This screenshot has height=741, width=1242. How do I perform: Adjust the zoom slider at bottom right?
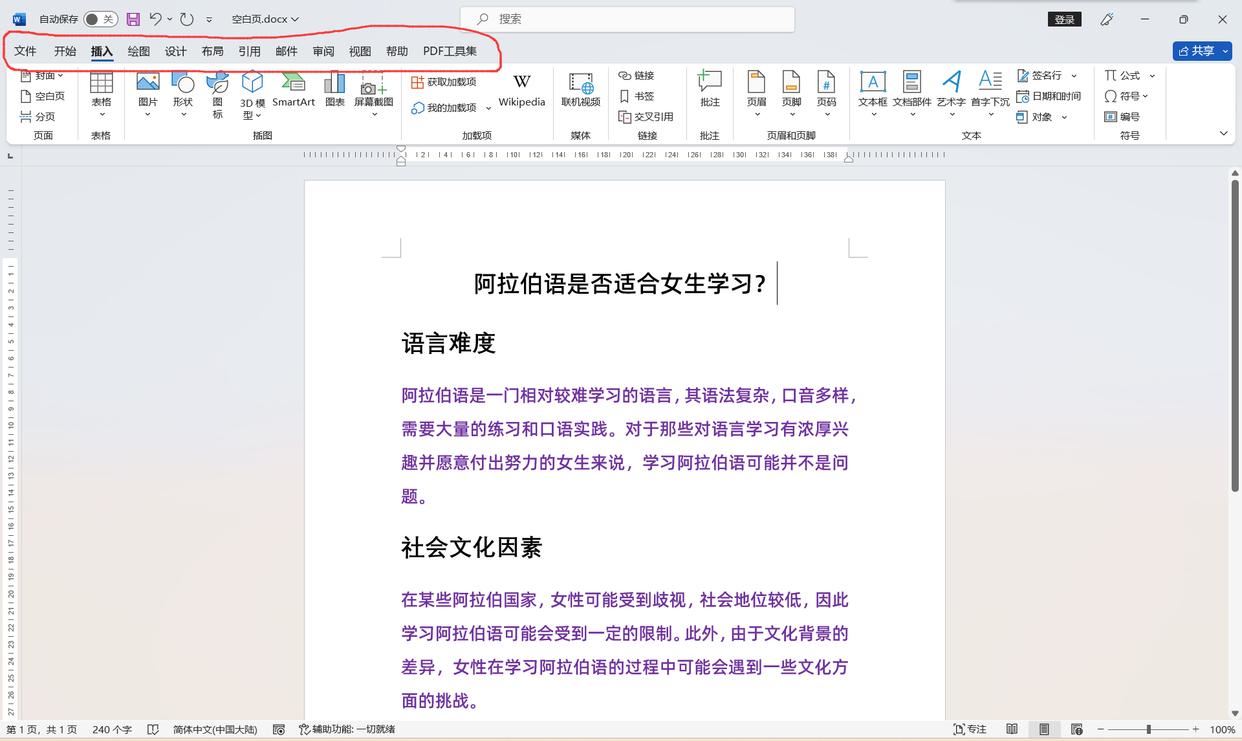point(1146,728)
